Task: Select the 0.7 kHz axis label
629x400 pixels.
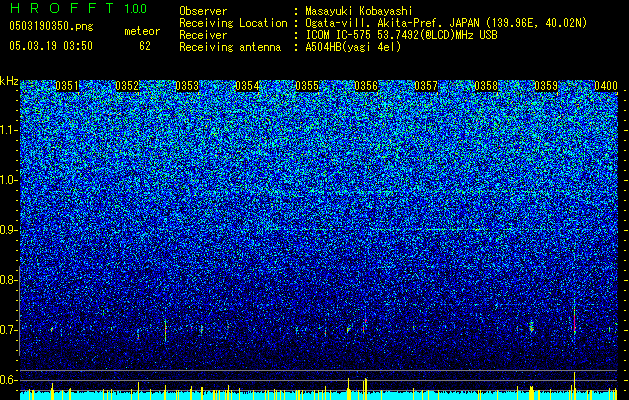Action: (8, 330)
